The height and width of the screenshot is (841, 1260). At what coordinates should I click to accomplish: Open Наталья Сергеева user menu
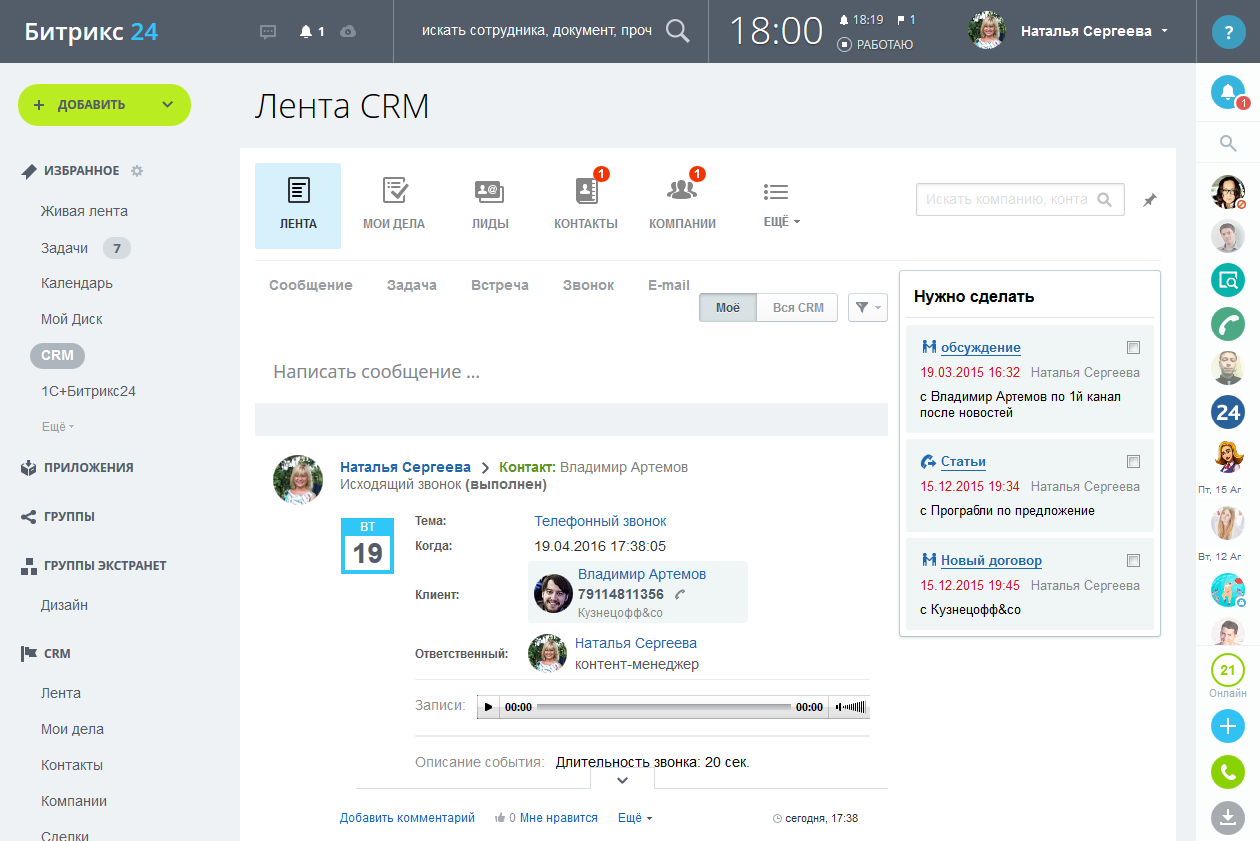click(1094, 31)
